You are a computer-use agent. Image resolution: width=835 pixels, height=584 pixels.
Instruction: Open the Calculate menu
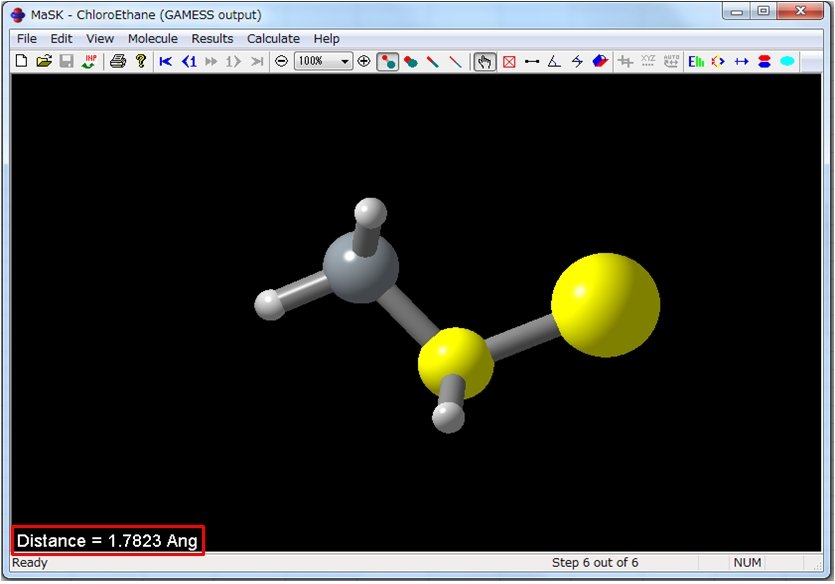point(273,38)
